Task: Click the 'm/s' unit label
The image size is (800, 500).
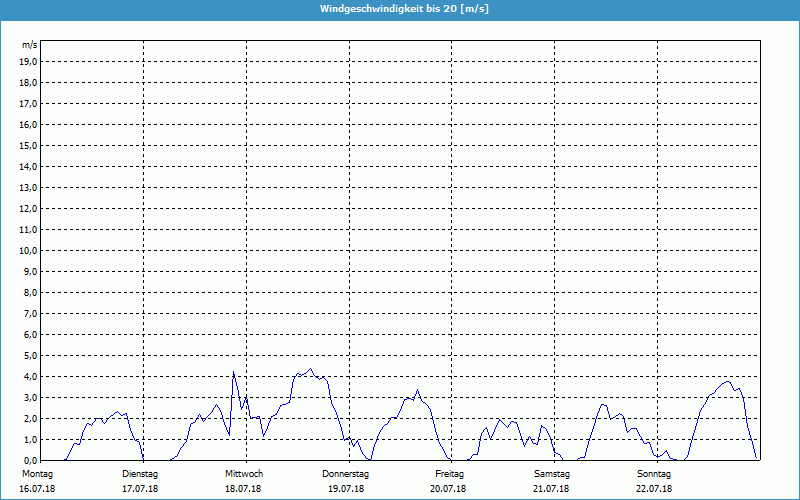Action: coord(29,46)
